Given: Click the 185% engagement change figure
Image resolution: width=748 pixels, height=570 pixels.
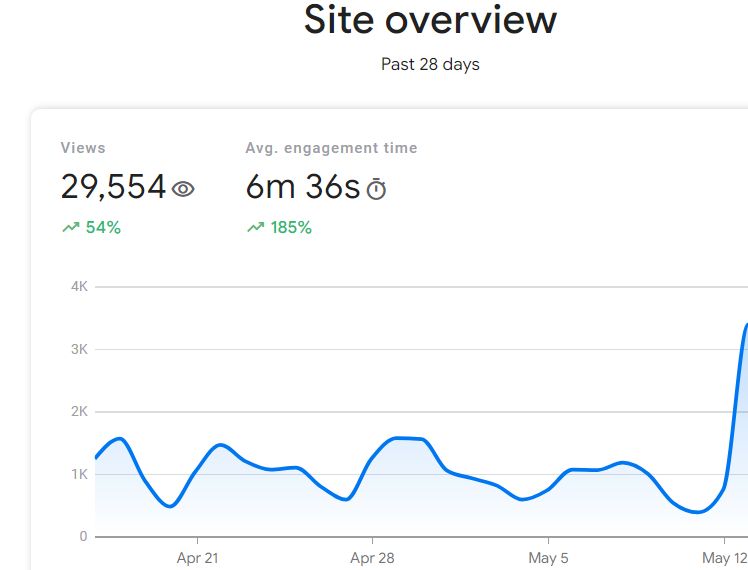Looking at the screenshot, I should [x=291, y=228].
